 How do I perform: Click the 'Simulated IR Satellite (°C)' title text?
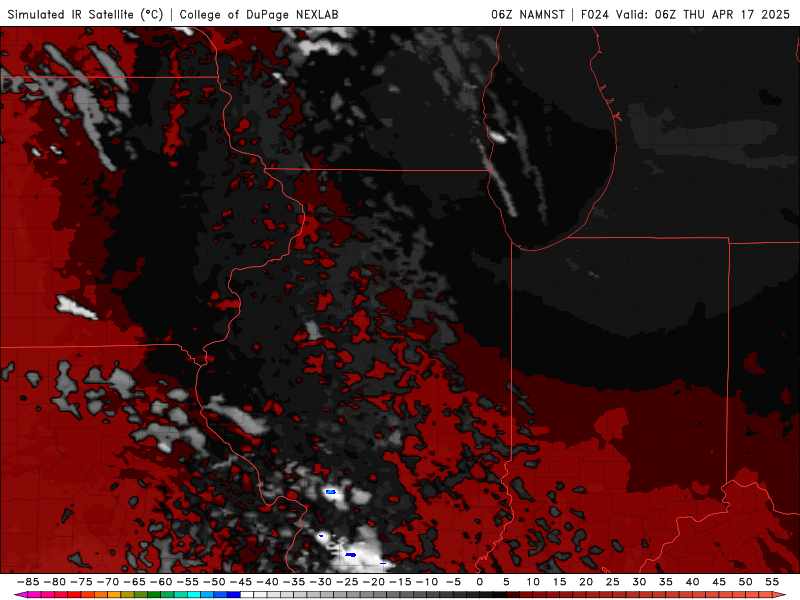tap(85, 14)
